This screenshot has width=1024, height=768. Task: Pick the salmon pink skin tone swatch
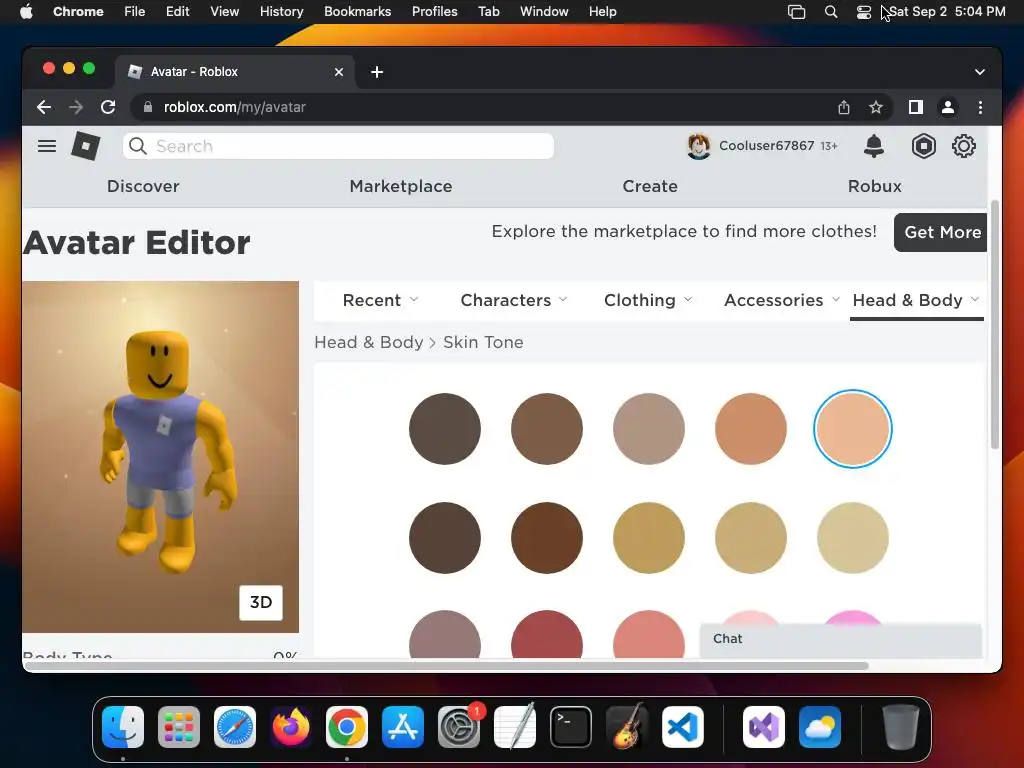coord(648,634)
